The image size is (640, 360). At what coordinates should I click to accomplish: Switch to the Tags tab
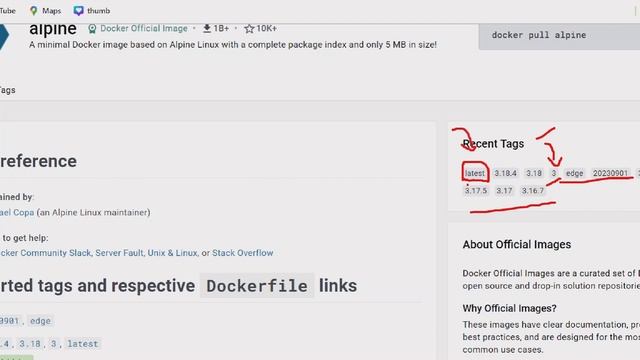click(x=7, y=90)
